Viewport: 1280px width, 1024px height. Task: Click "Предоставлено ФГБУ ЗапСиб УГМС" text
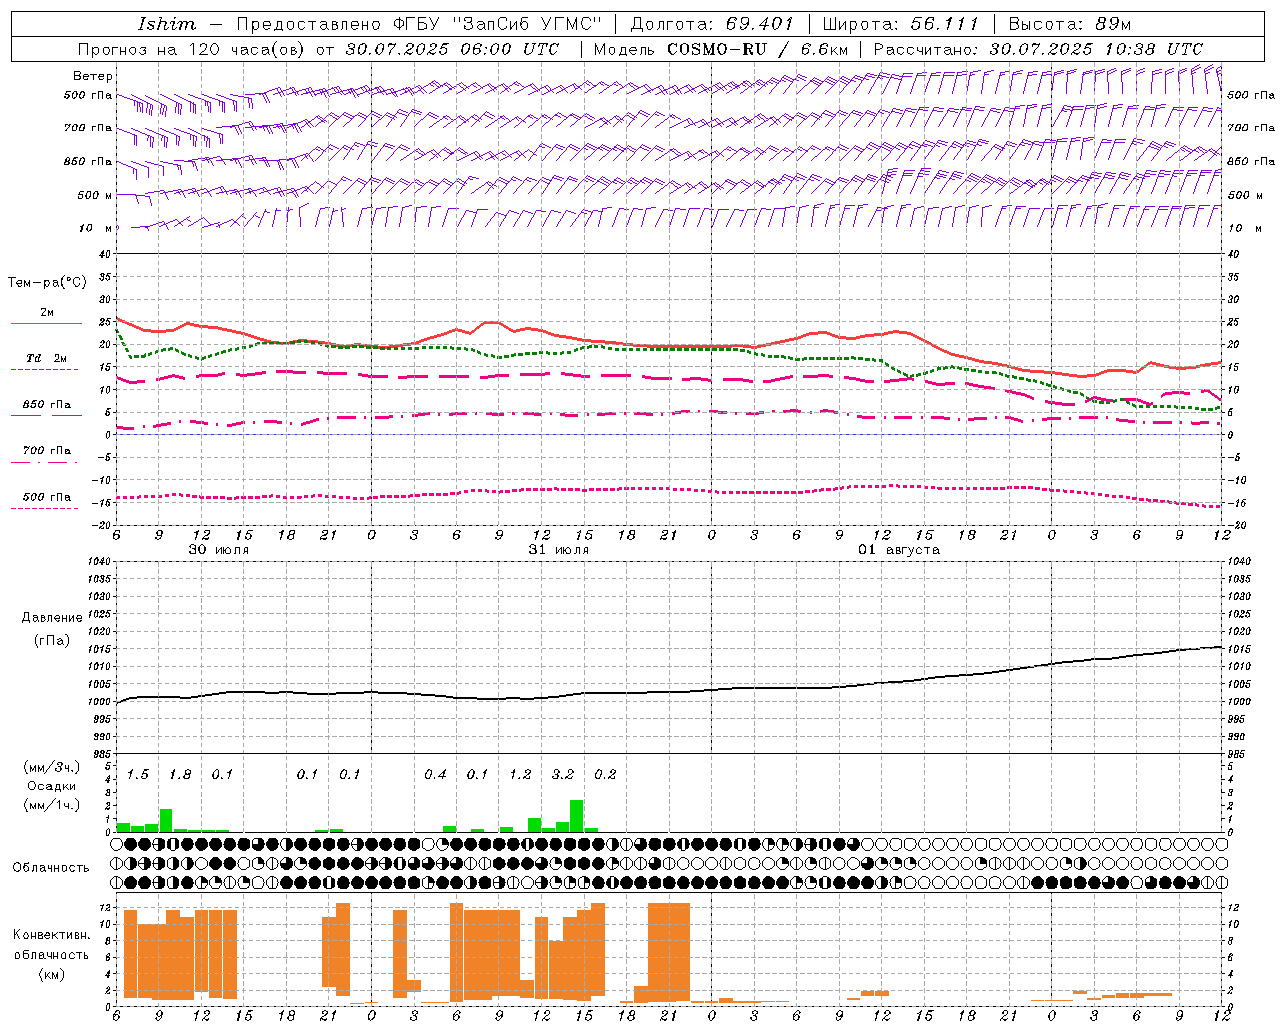click(x=419, y=24)
